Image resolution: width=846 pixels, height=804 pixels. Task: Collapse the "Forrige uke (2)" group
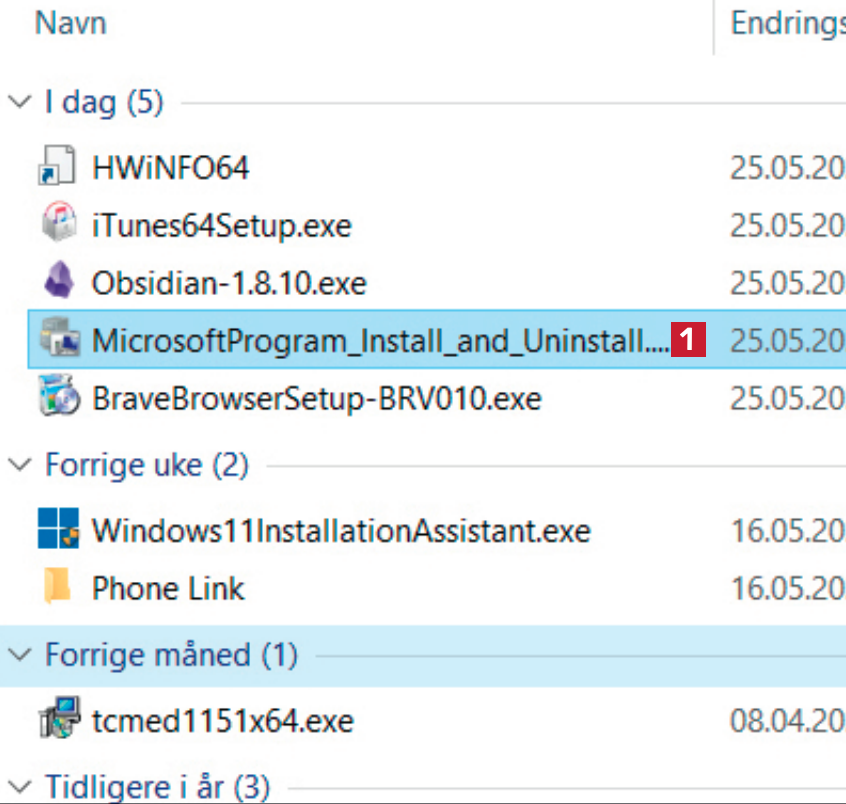(x=19, y=465)
